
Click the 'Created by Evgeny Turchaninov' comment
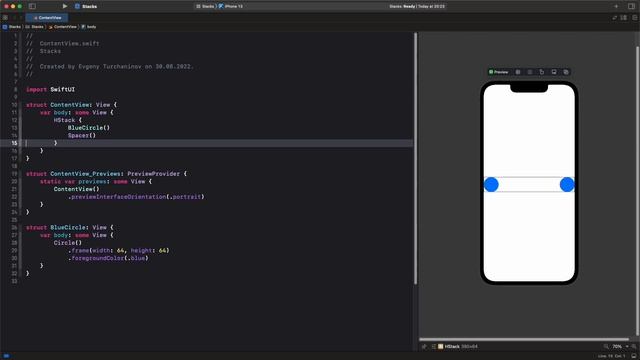coord(110,66)
